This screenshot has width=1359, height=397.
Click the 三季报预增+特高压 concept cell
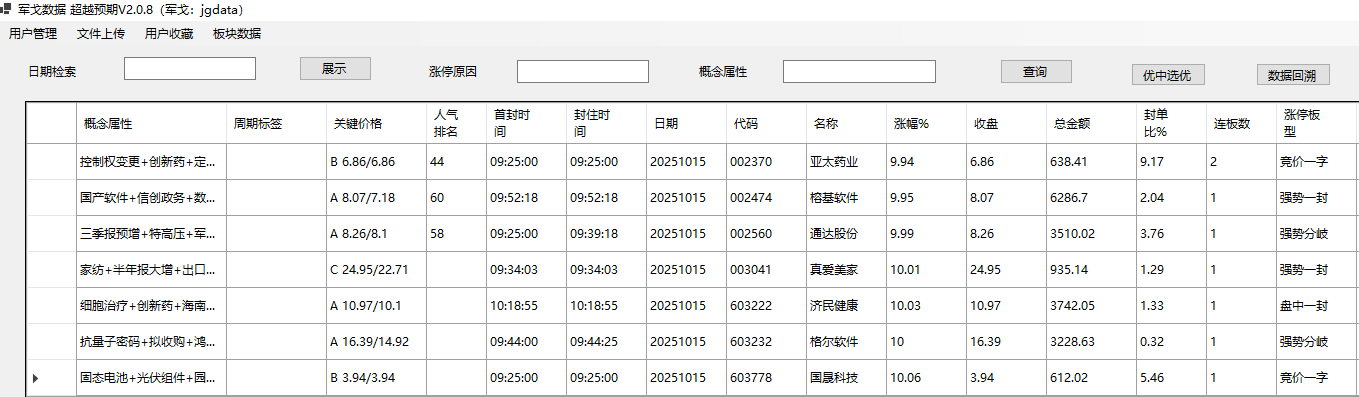[152, 234]
